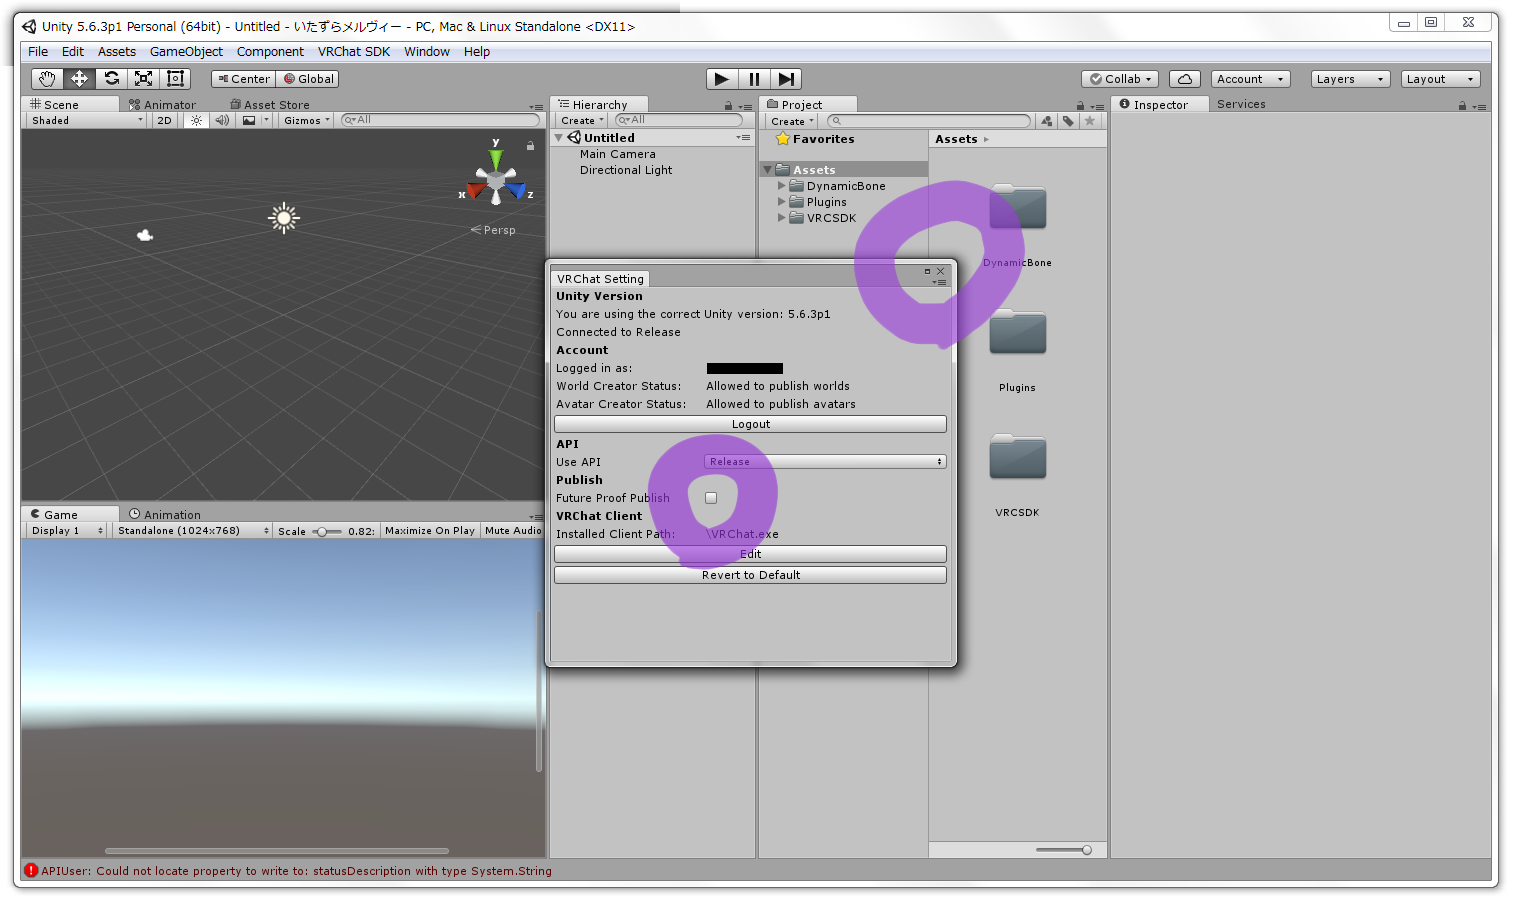Click the search by label icon in Project
Screen dimensions: 1516x905
1068,121
